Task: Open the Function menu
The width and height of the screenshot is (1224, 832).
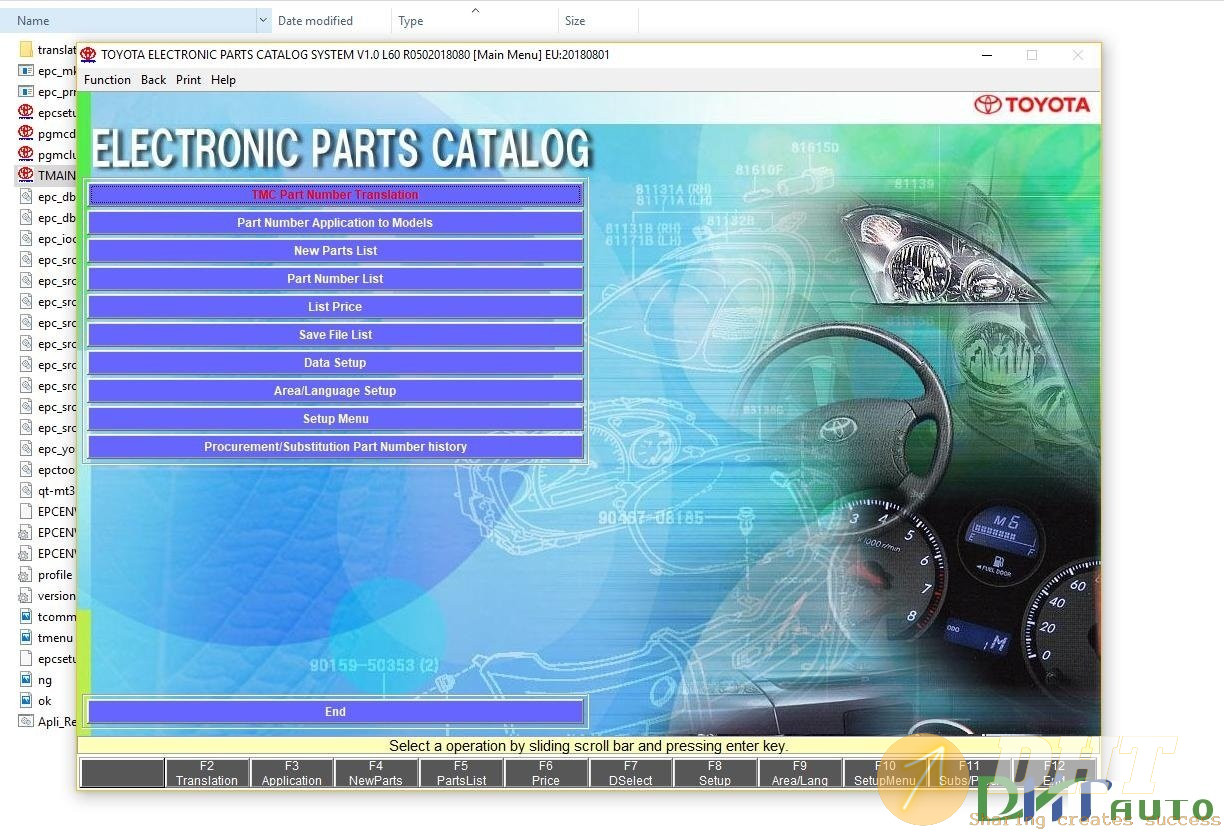Action: pyautogui.click(x=107, y=80)
